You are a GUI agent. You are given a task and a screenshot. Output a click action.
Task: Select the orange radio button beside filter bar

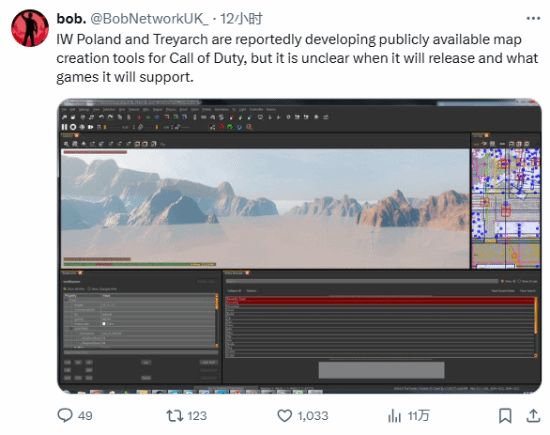point(503,281)
